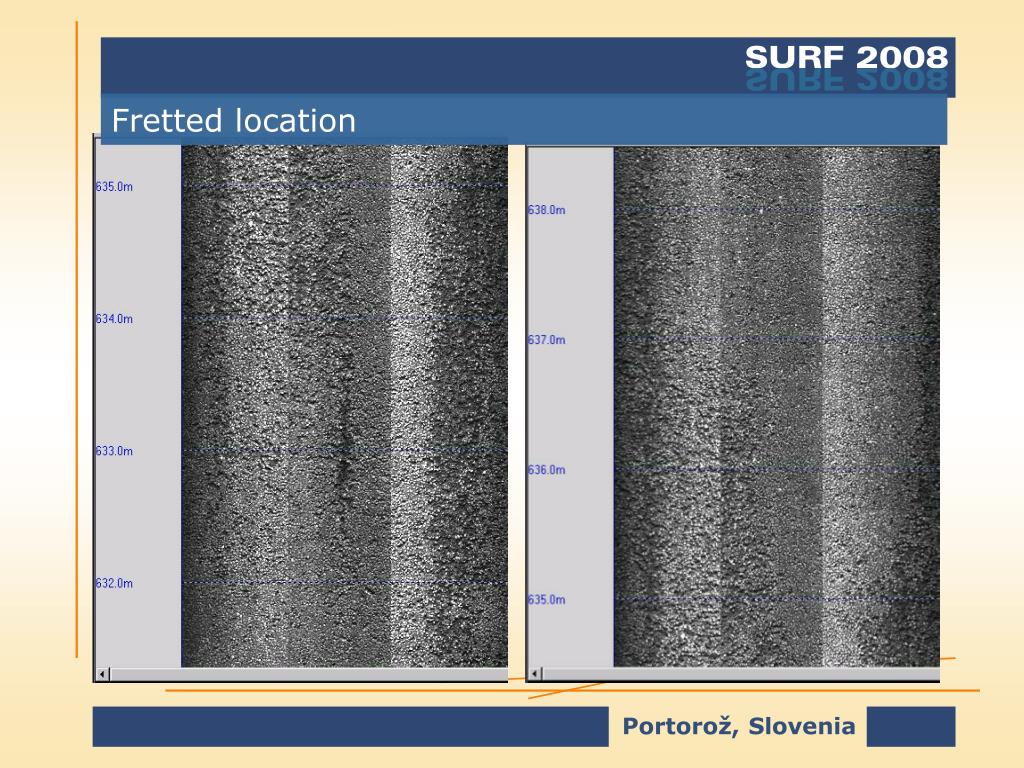This screenshot has height=768, width=1024.
Task: Click the Fretted location slide title
Action: [x=234, y=121]
